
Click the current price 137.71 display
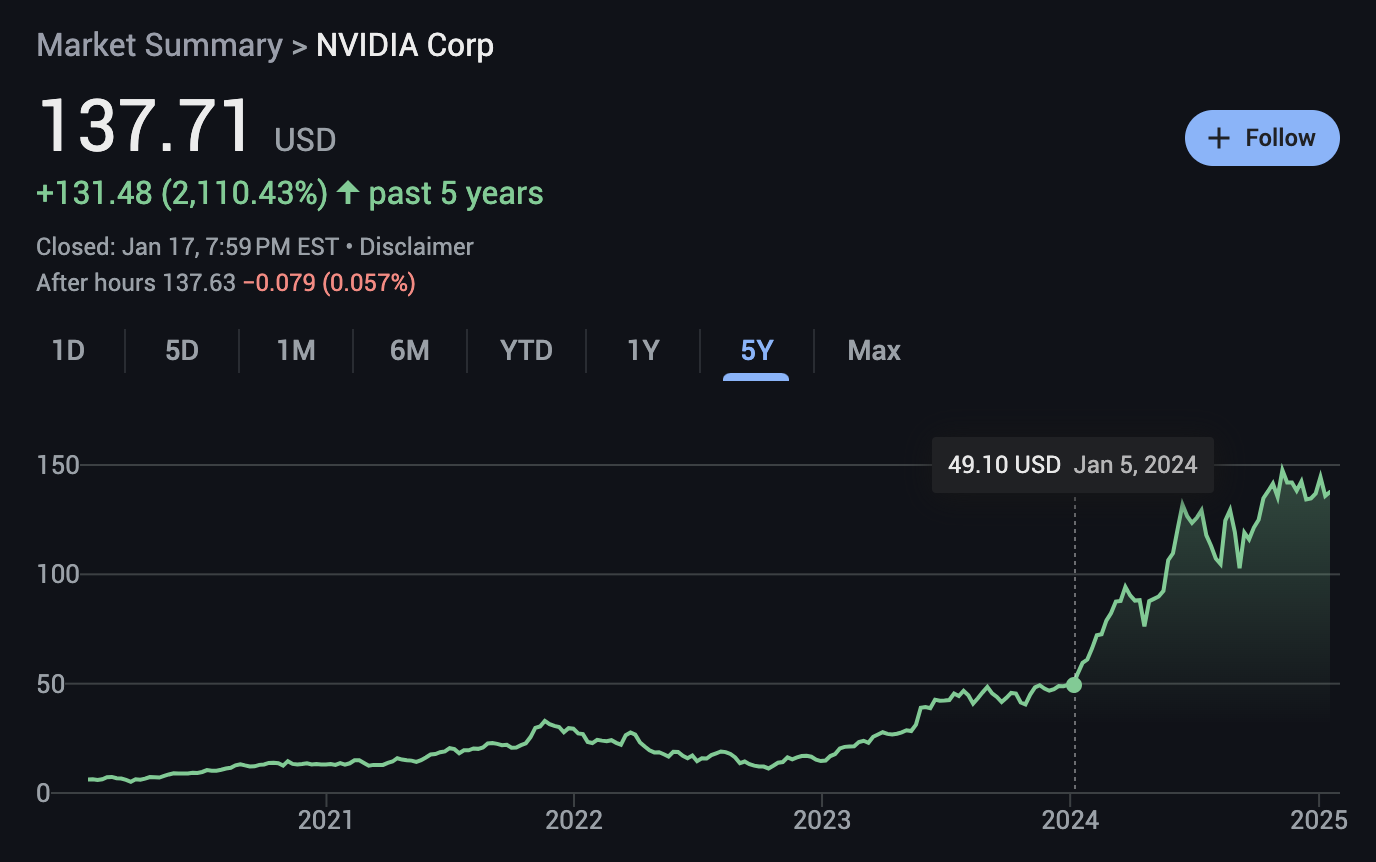145,125
